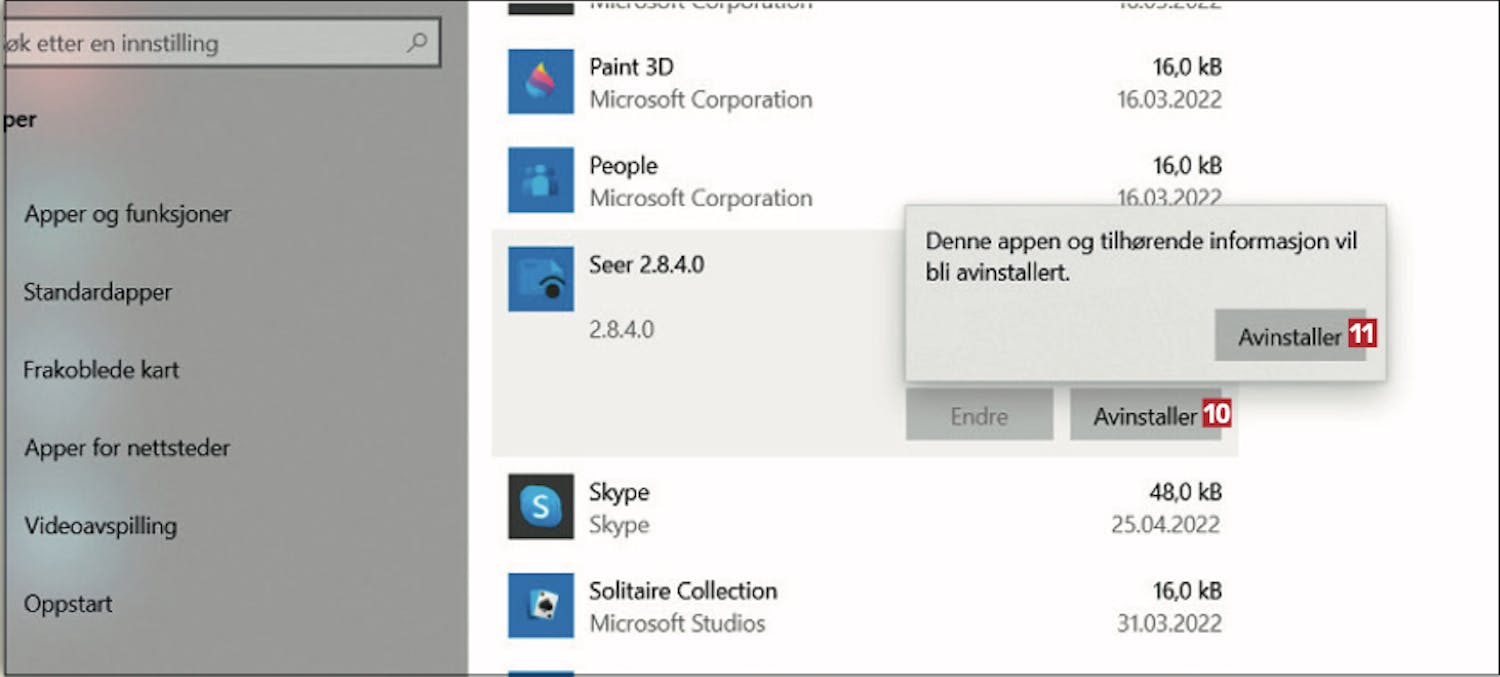Select the Seer 2.8.4.0 entry title
This screenshot has height=677, width=1500.
[x=646, y=266]
